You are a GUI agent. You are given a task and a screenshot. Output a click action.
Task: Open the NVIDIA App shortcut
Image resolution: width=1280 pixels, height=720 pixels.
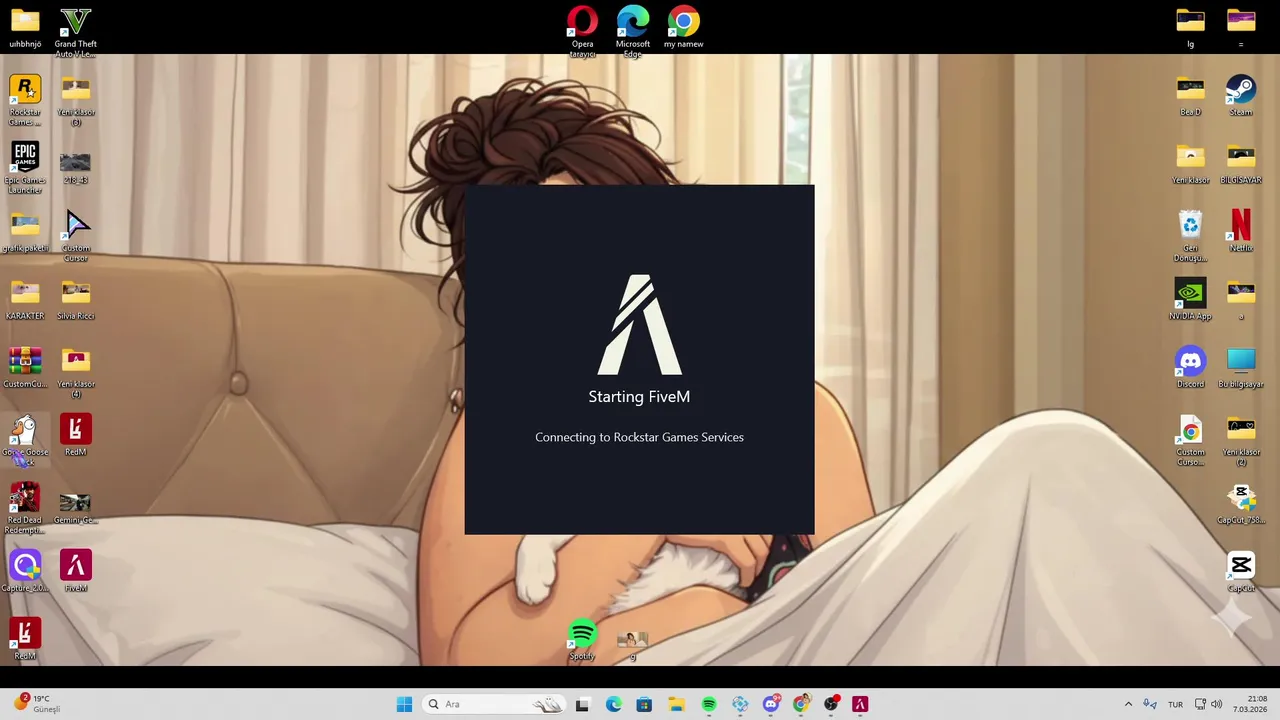pyautogui.click(x=1190, y=300)
